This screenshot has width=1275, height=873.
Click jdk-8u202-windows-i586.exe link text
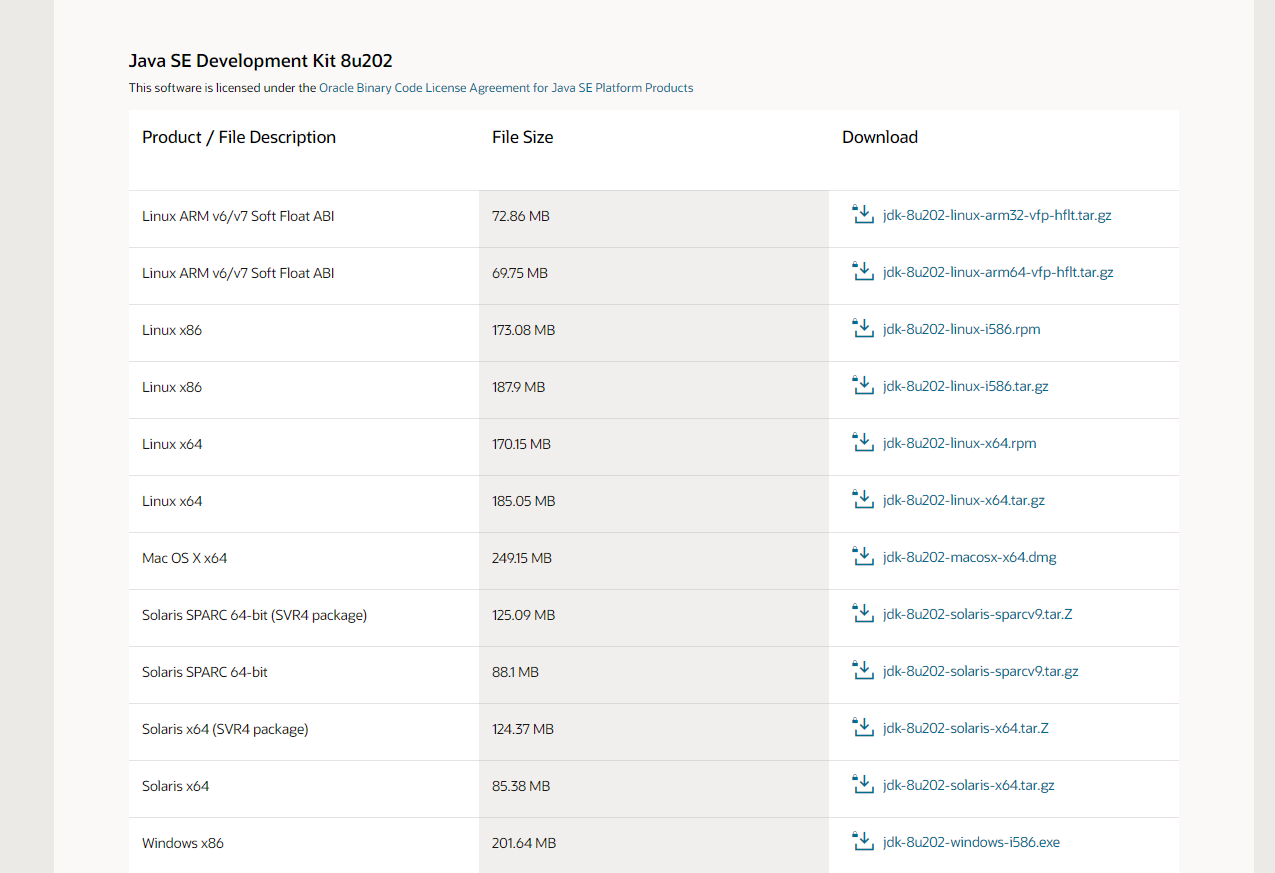(x=971, y=842)
